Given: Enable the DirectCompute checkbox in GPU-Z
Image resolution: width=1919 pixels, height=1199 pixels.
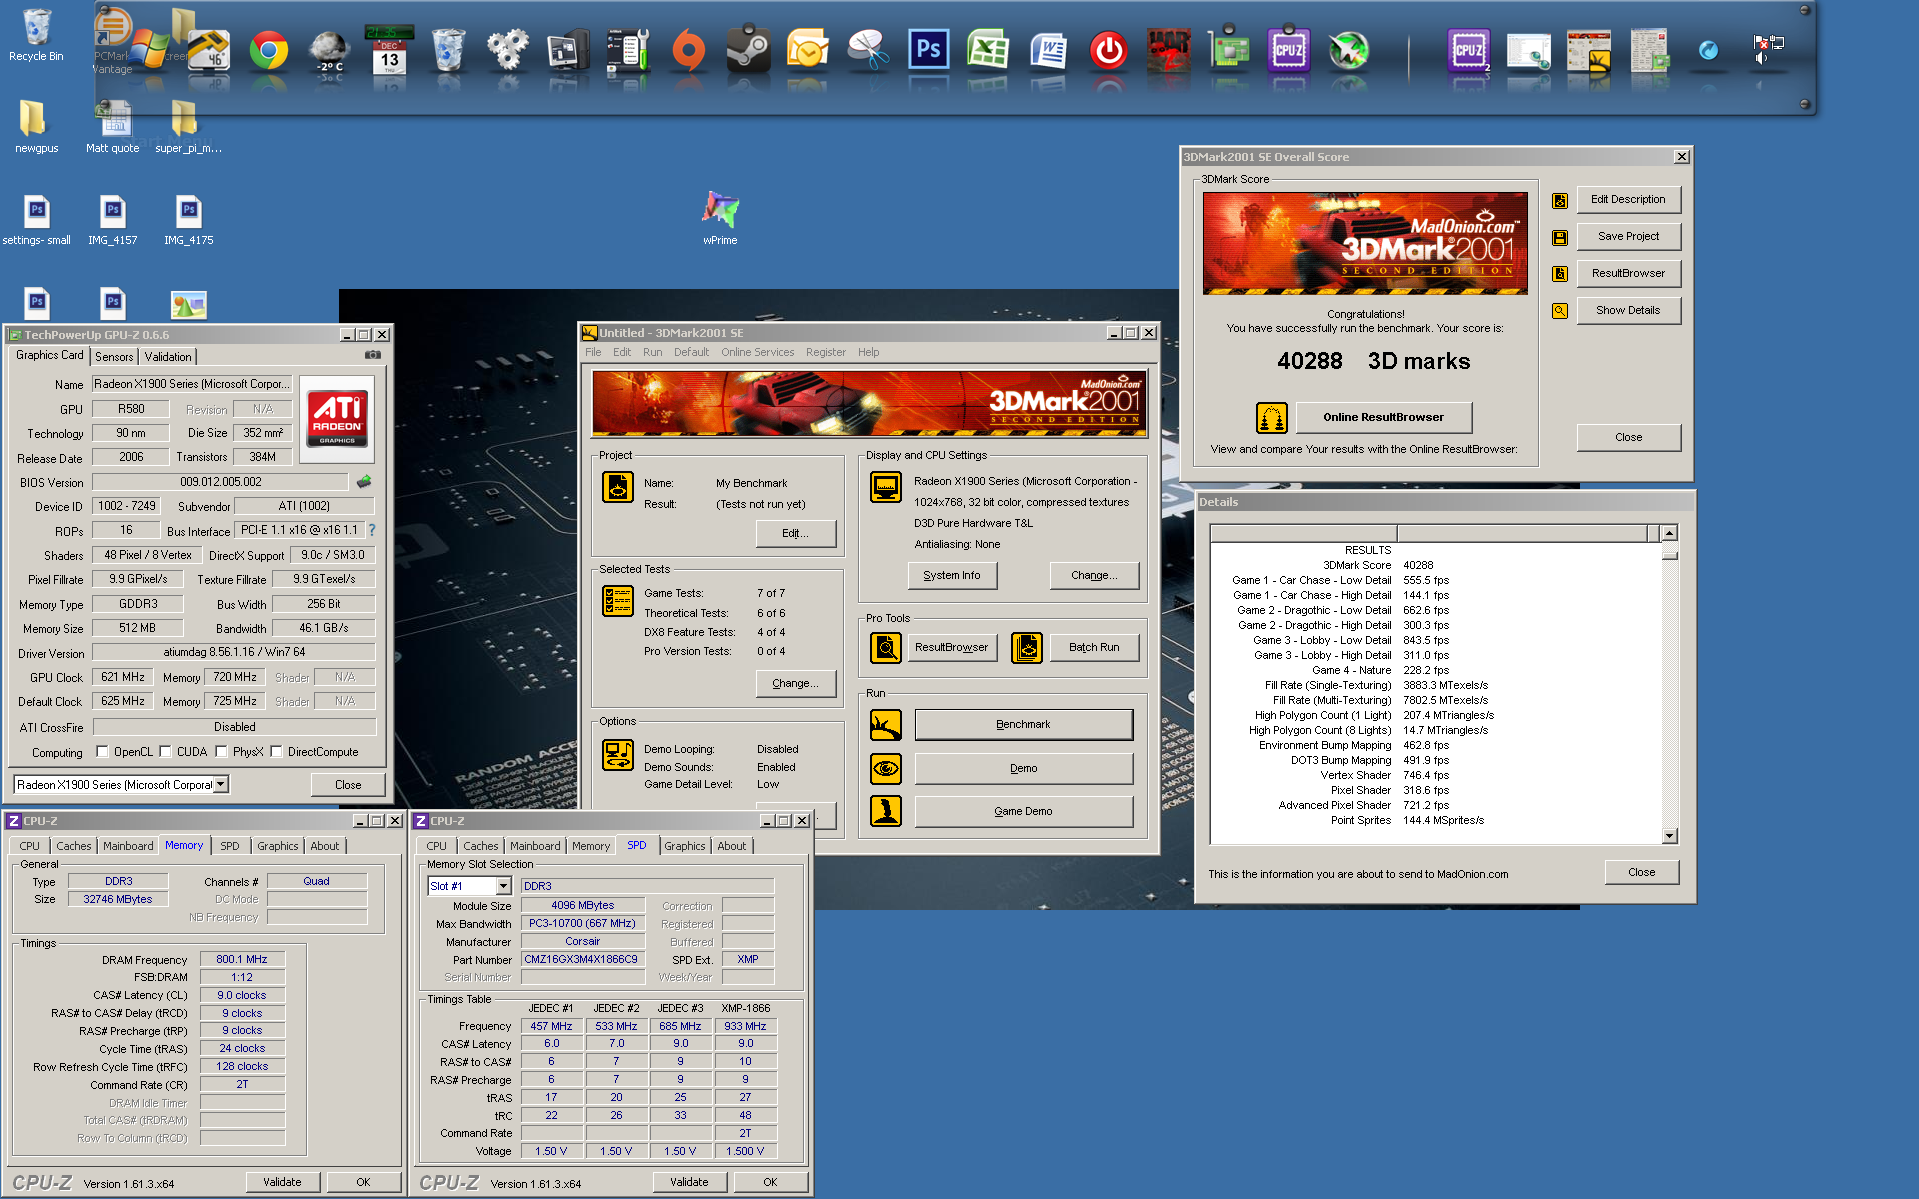Looking at the screenshot, I should click(277, 752).
